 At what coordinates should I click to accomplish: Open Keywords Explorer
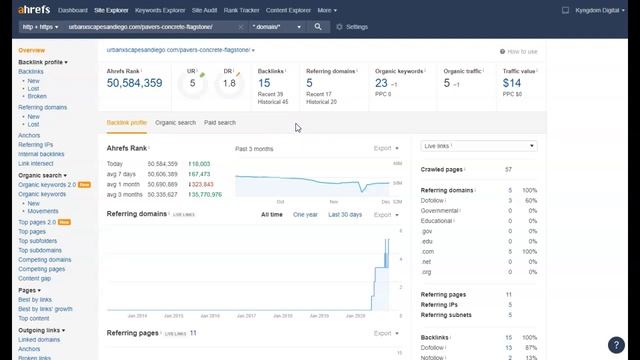160,10
